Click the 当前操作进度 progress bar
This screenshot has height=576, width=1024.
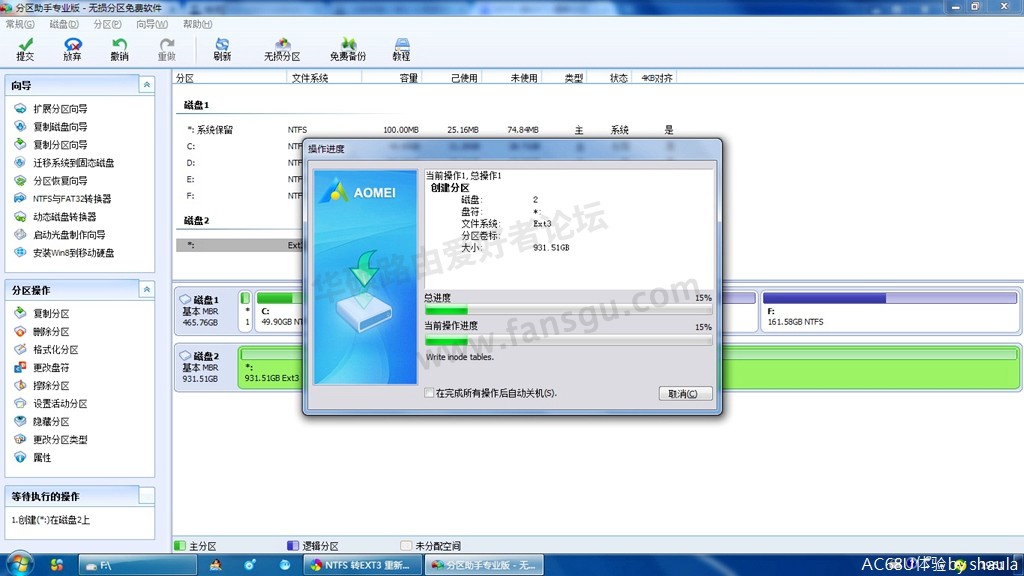[x=568, y=341]
